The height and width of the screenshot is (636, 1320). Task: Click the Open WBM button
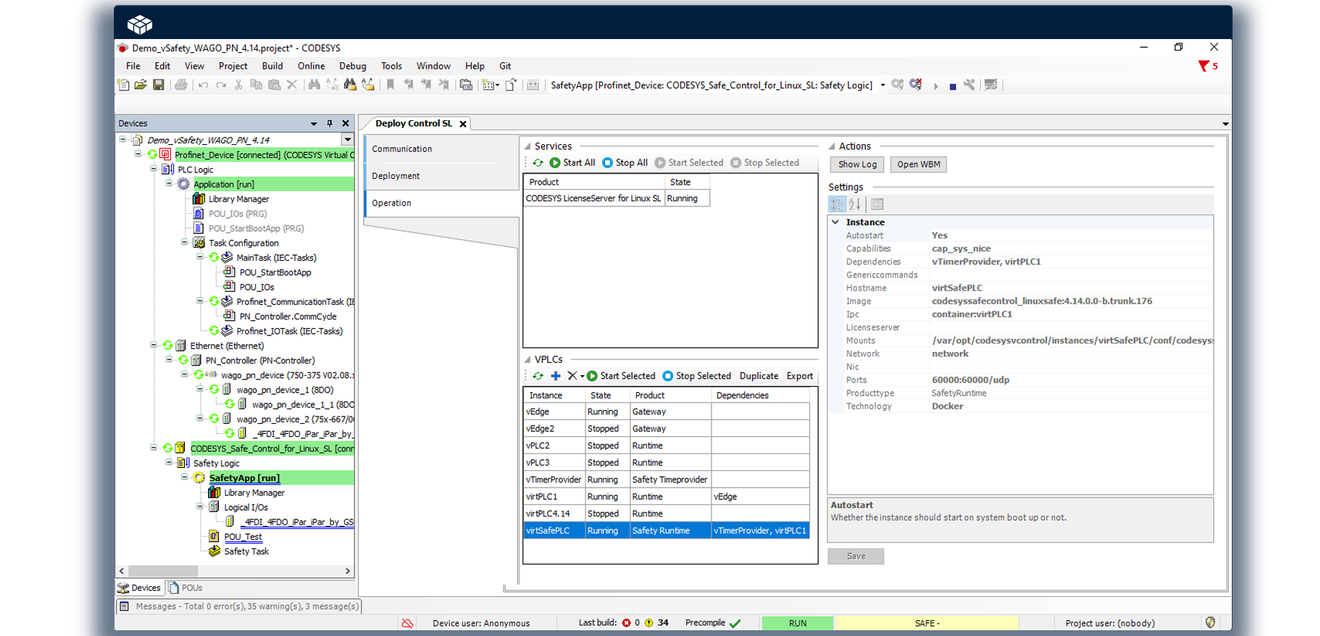click(917, 164)
